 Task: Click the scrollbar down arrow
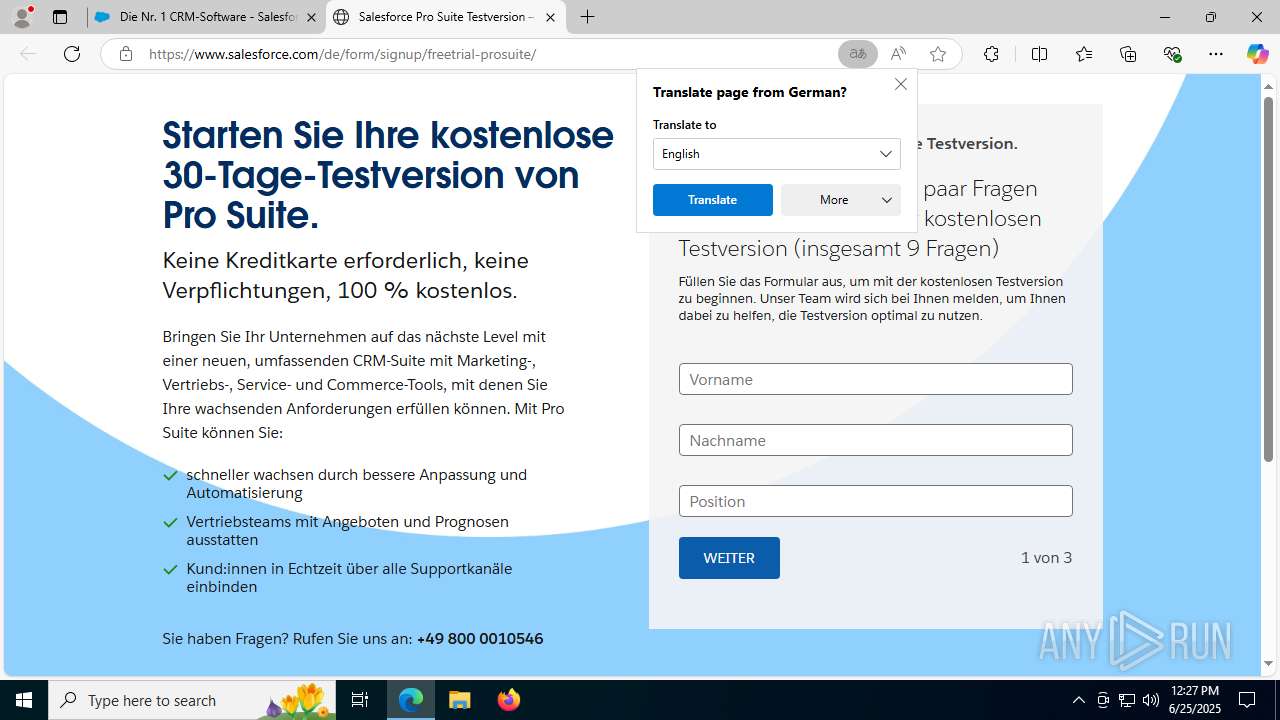tap(1269, 664)
